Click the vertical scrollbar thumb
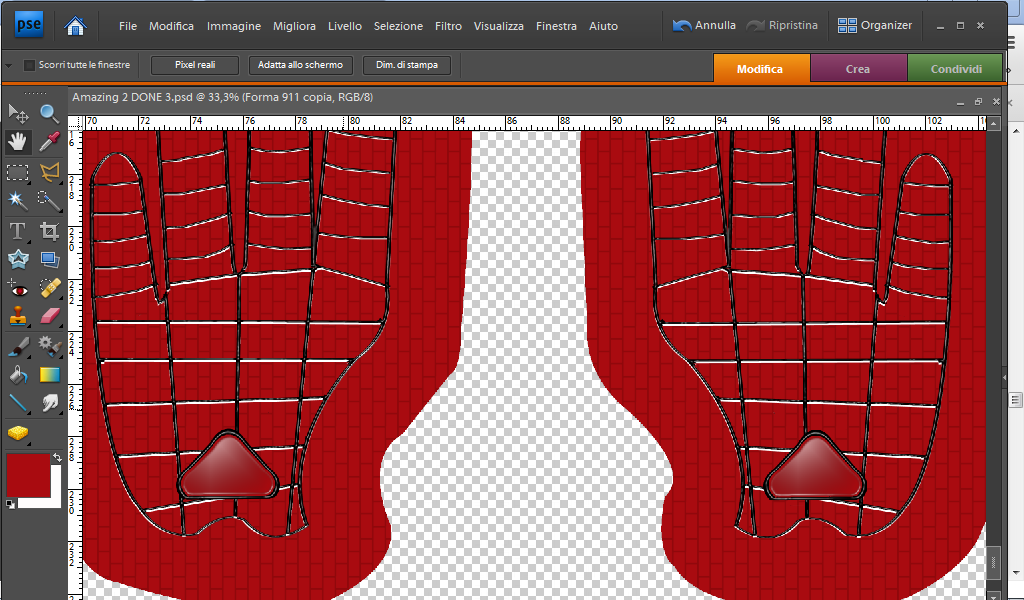The height and width of the screenshot is (600, 1024). (993, 562)
